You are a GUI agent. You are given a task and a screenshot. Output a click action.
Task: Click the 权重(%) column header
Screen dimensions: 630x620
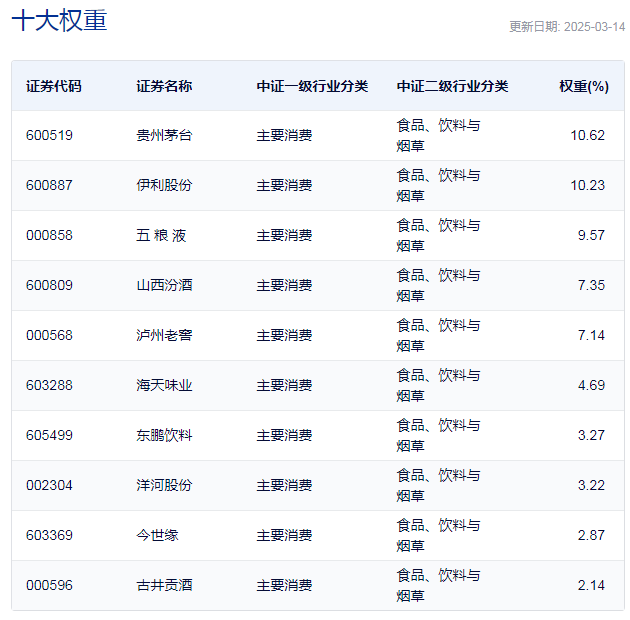(x=584, y=86)
